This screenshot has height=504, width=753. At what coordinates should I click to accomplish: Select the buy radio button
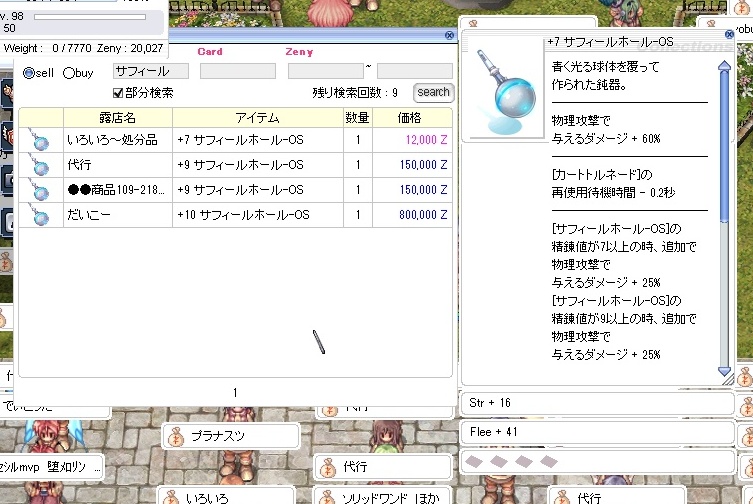pos(69,73)
